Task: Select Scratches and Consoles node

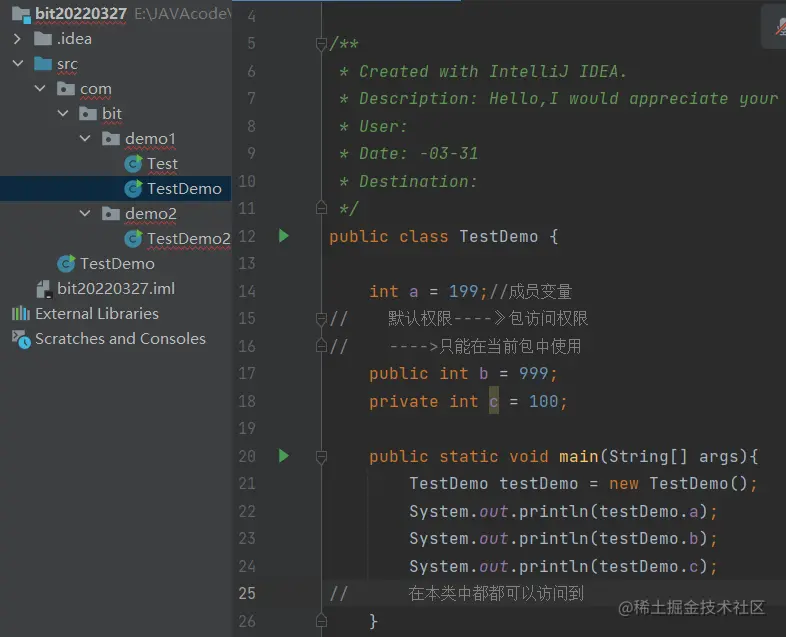Action: (120, 339)
